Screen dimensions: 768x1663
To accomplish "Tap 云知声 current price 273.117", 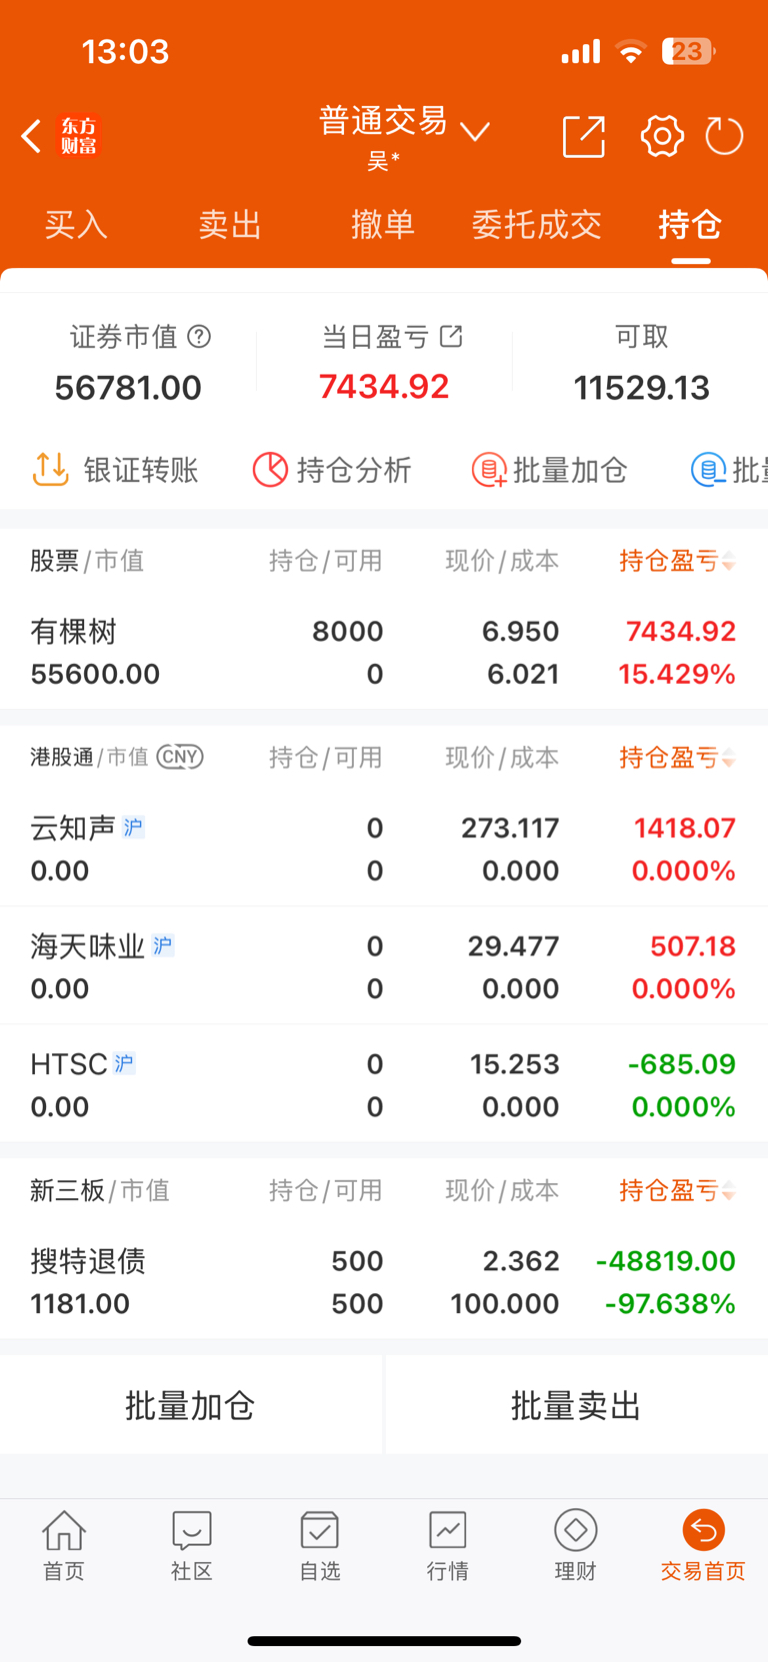I will (510, 828).
